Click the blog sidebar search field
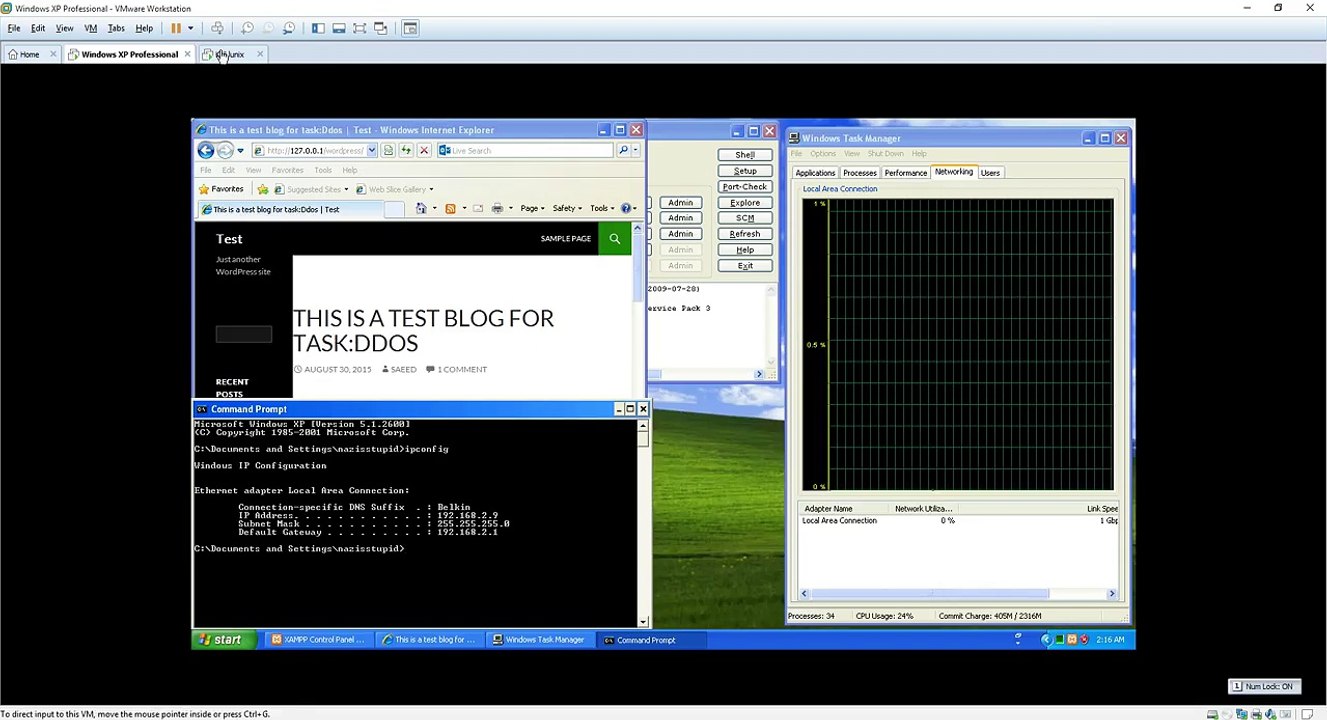 [x=244, y=335]
